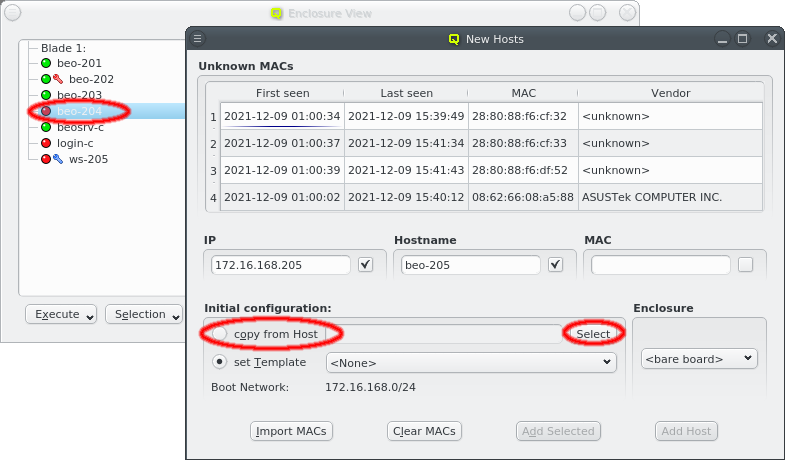Click green status icon of beo-201

point(46,63)
